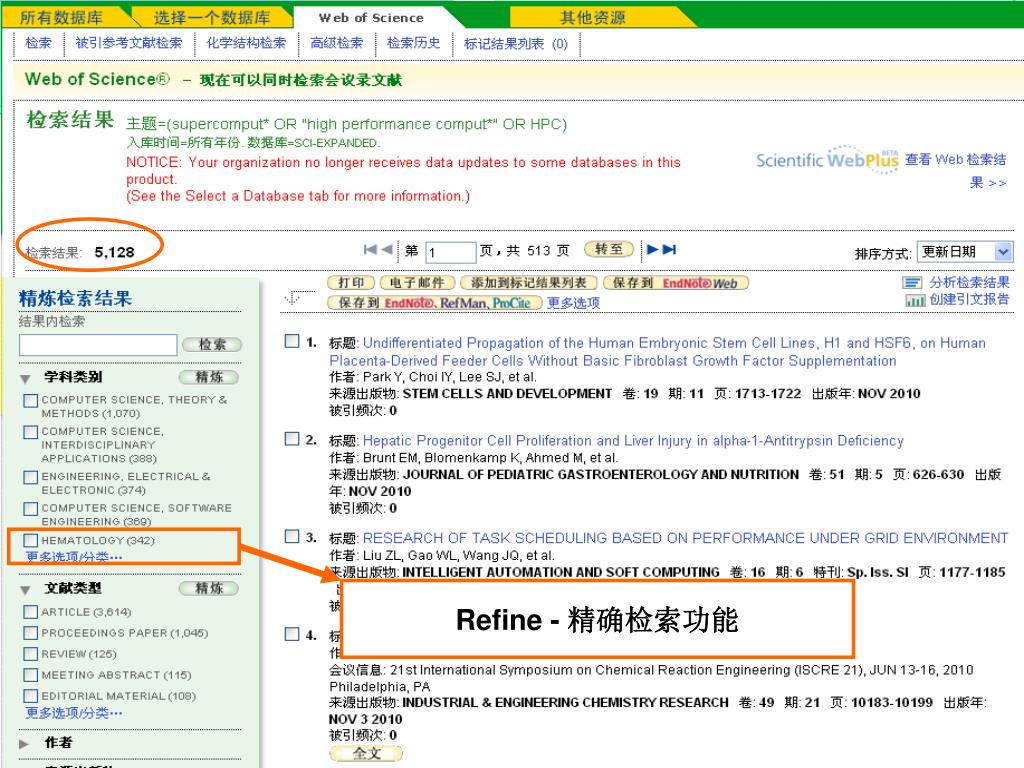Image resolution: width=1024 pixels, height=768 pixels.
Task: Click 精炼 button beside 学科类别
Action: tap(209, 377)
